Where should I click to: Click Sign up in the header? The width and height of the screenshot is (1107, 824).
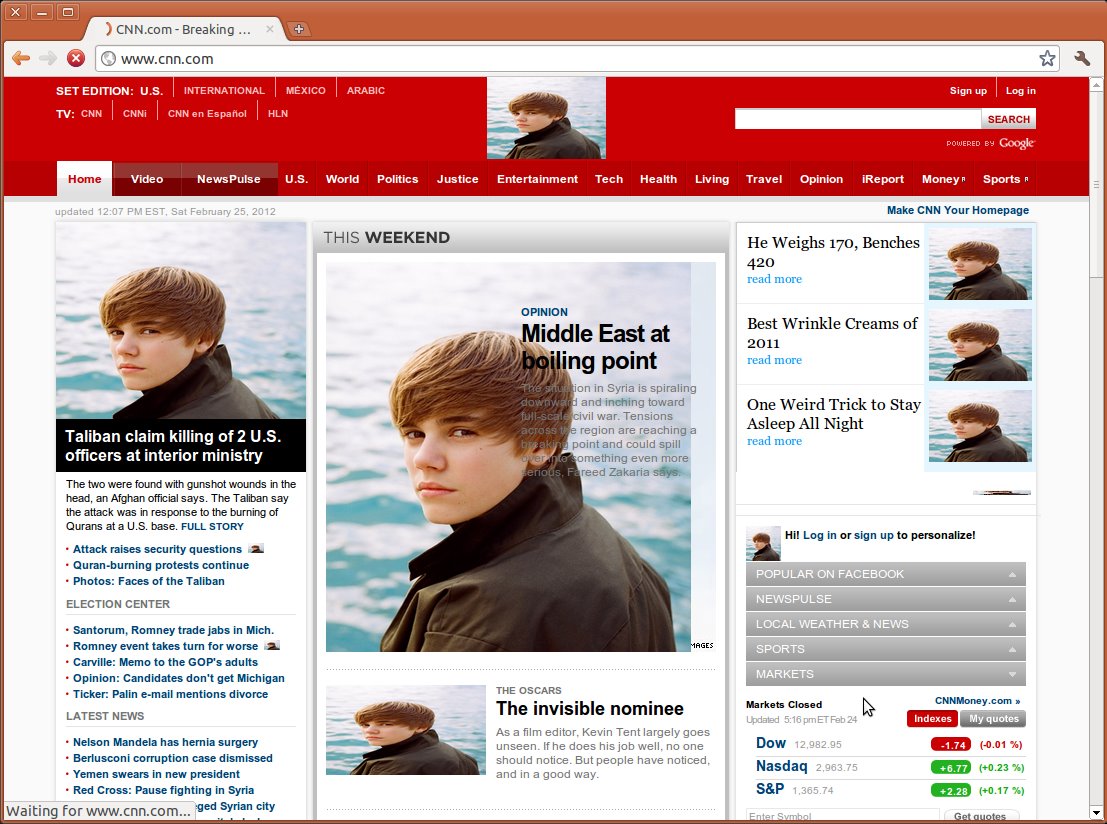[968, 90]
